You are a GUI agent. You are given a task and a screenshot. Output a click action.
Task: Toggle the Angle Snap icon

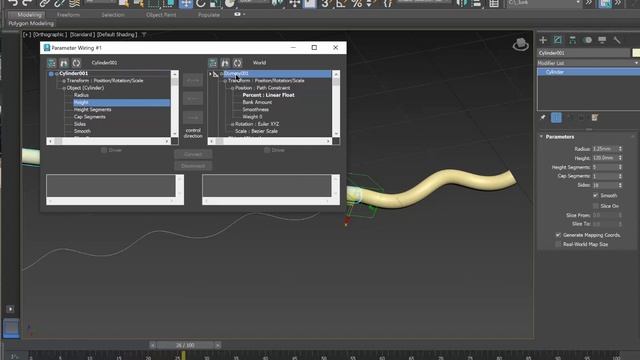[x=341, y=4]
